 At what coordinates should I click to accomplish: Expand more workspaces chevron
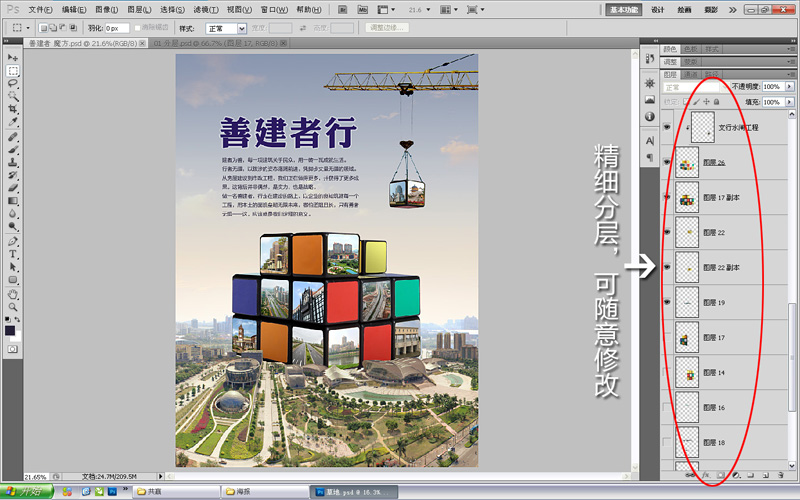point(733,10)
